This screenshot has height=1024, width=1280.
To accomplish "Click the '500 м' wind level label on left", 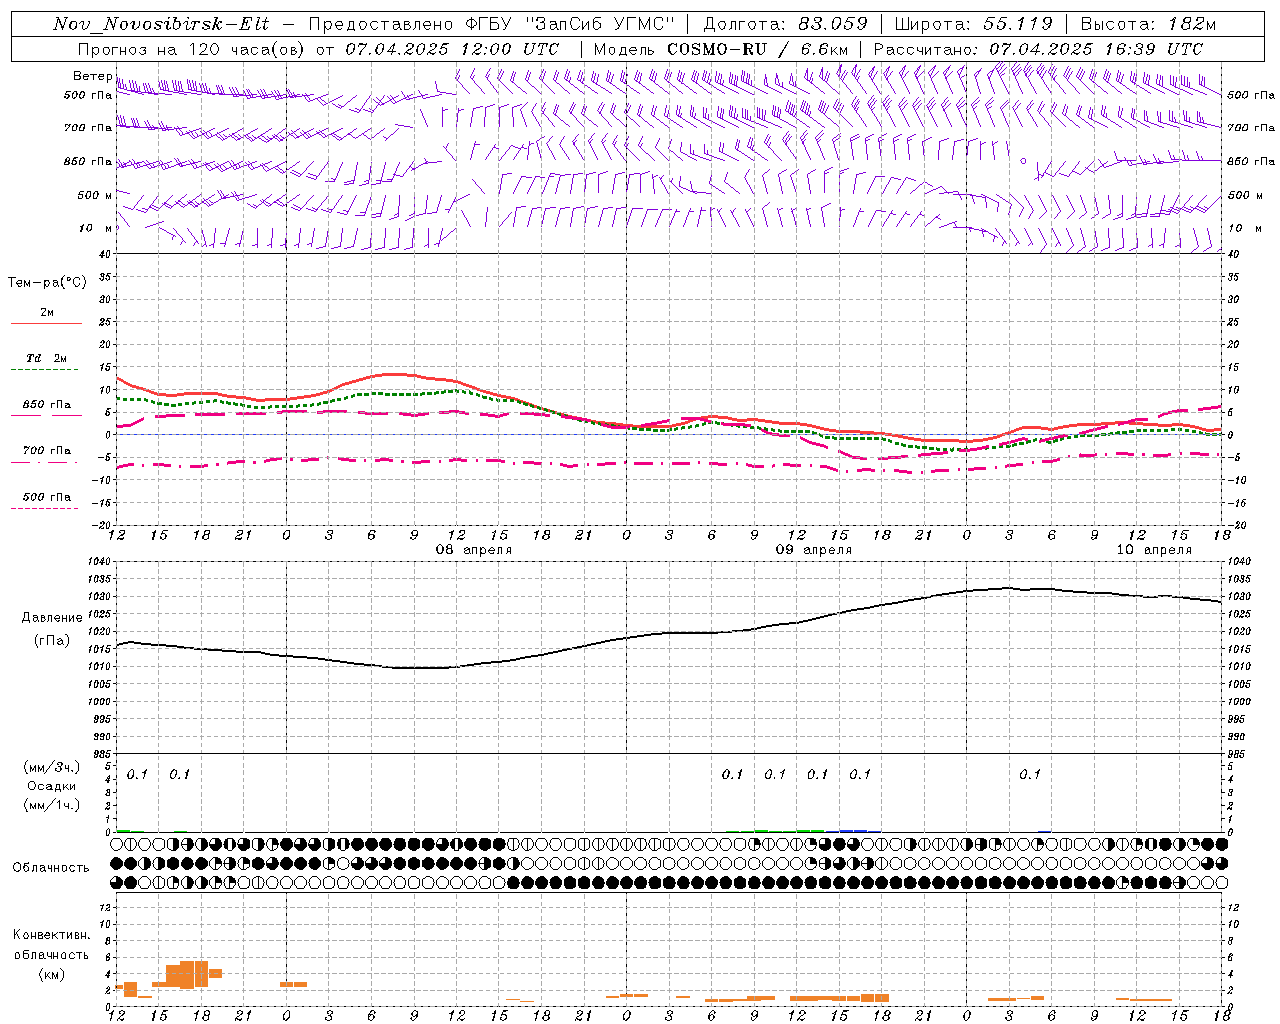I will pos(95,195).
